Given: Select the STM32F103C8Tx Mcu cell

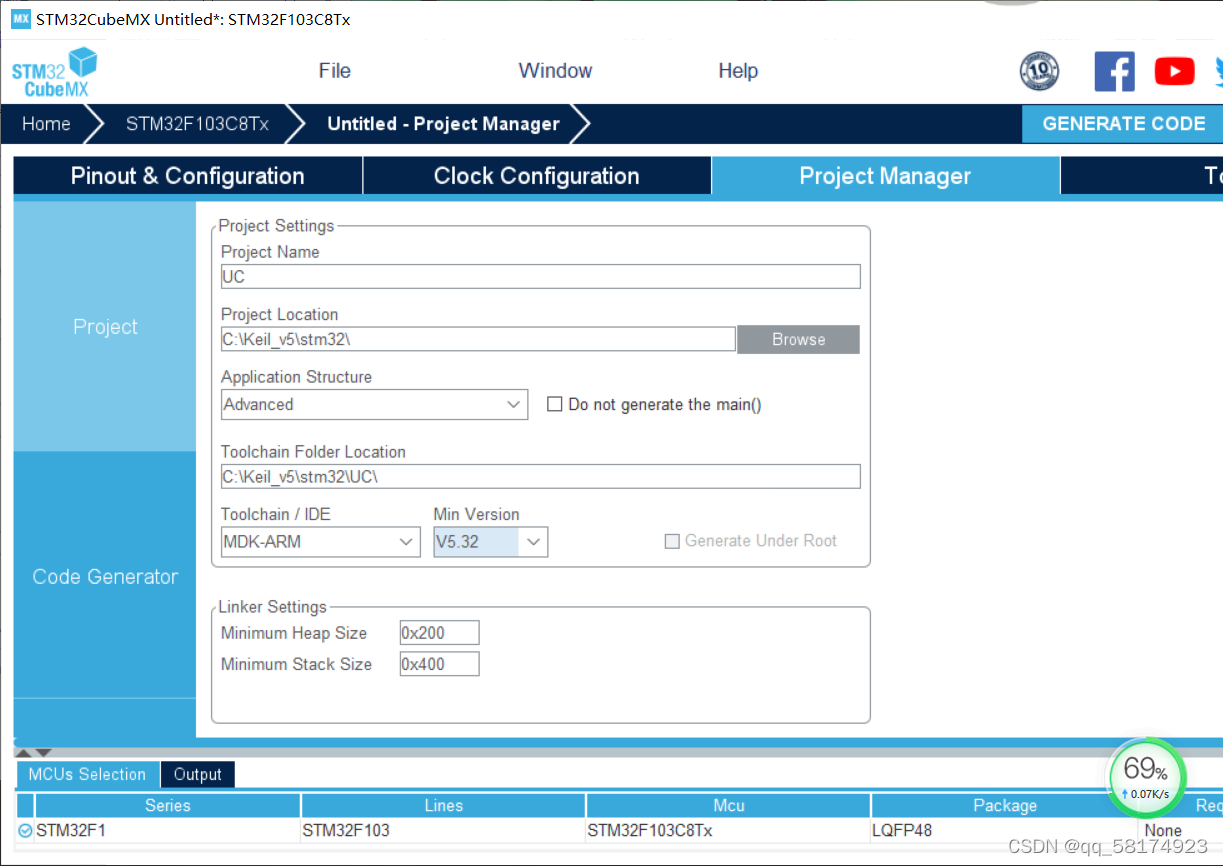Looking at the screenshot, I should pos(728,830).
